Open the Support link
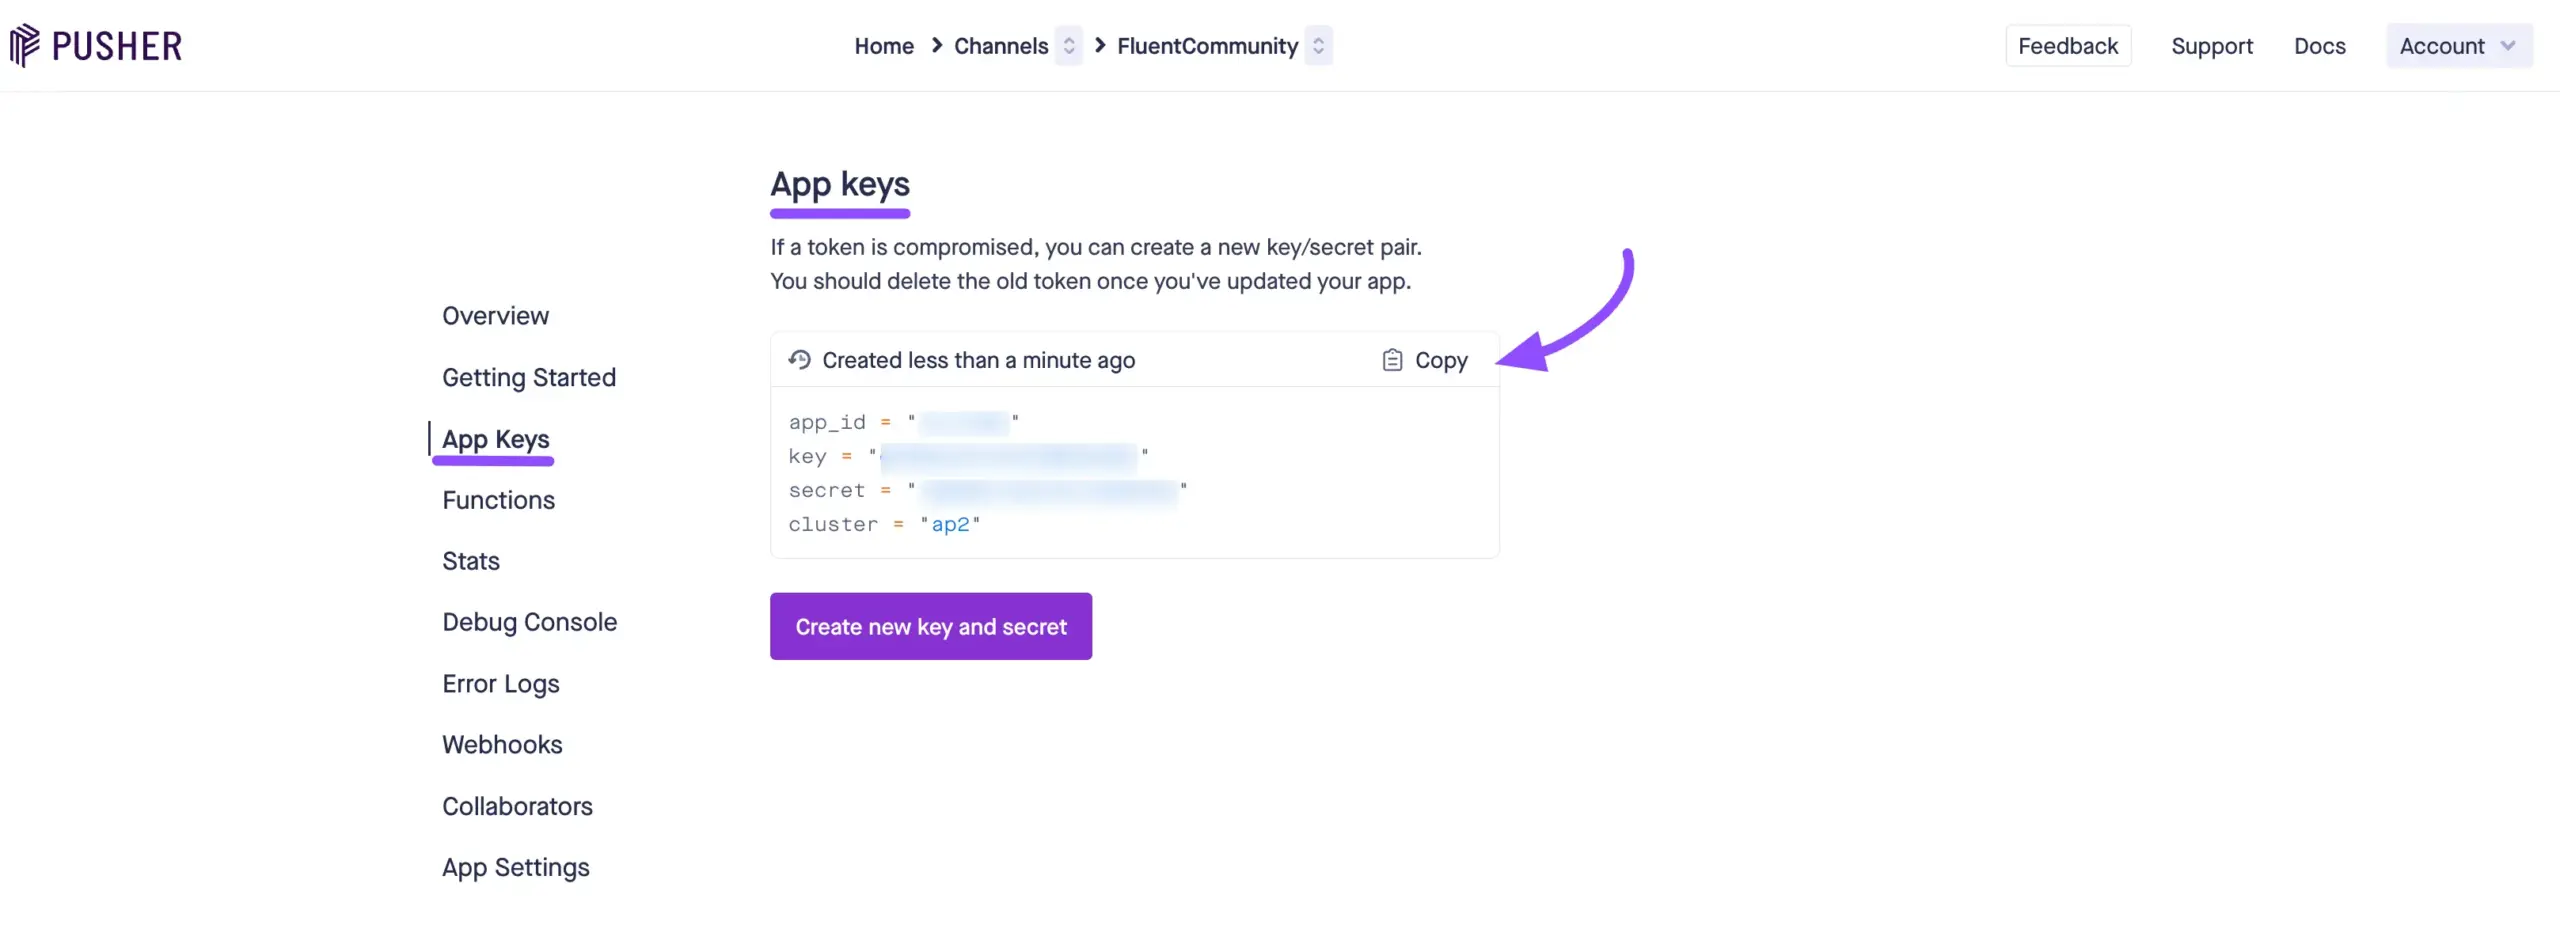The height and width of the screenshot is (948, 2560). pyautogui.click(x=2212, y=46)
